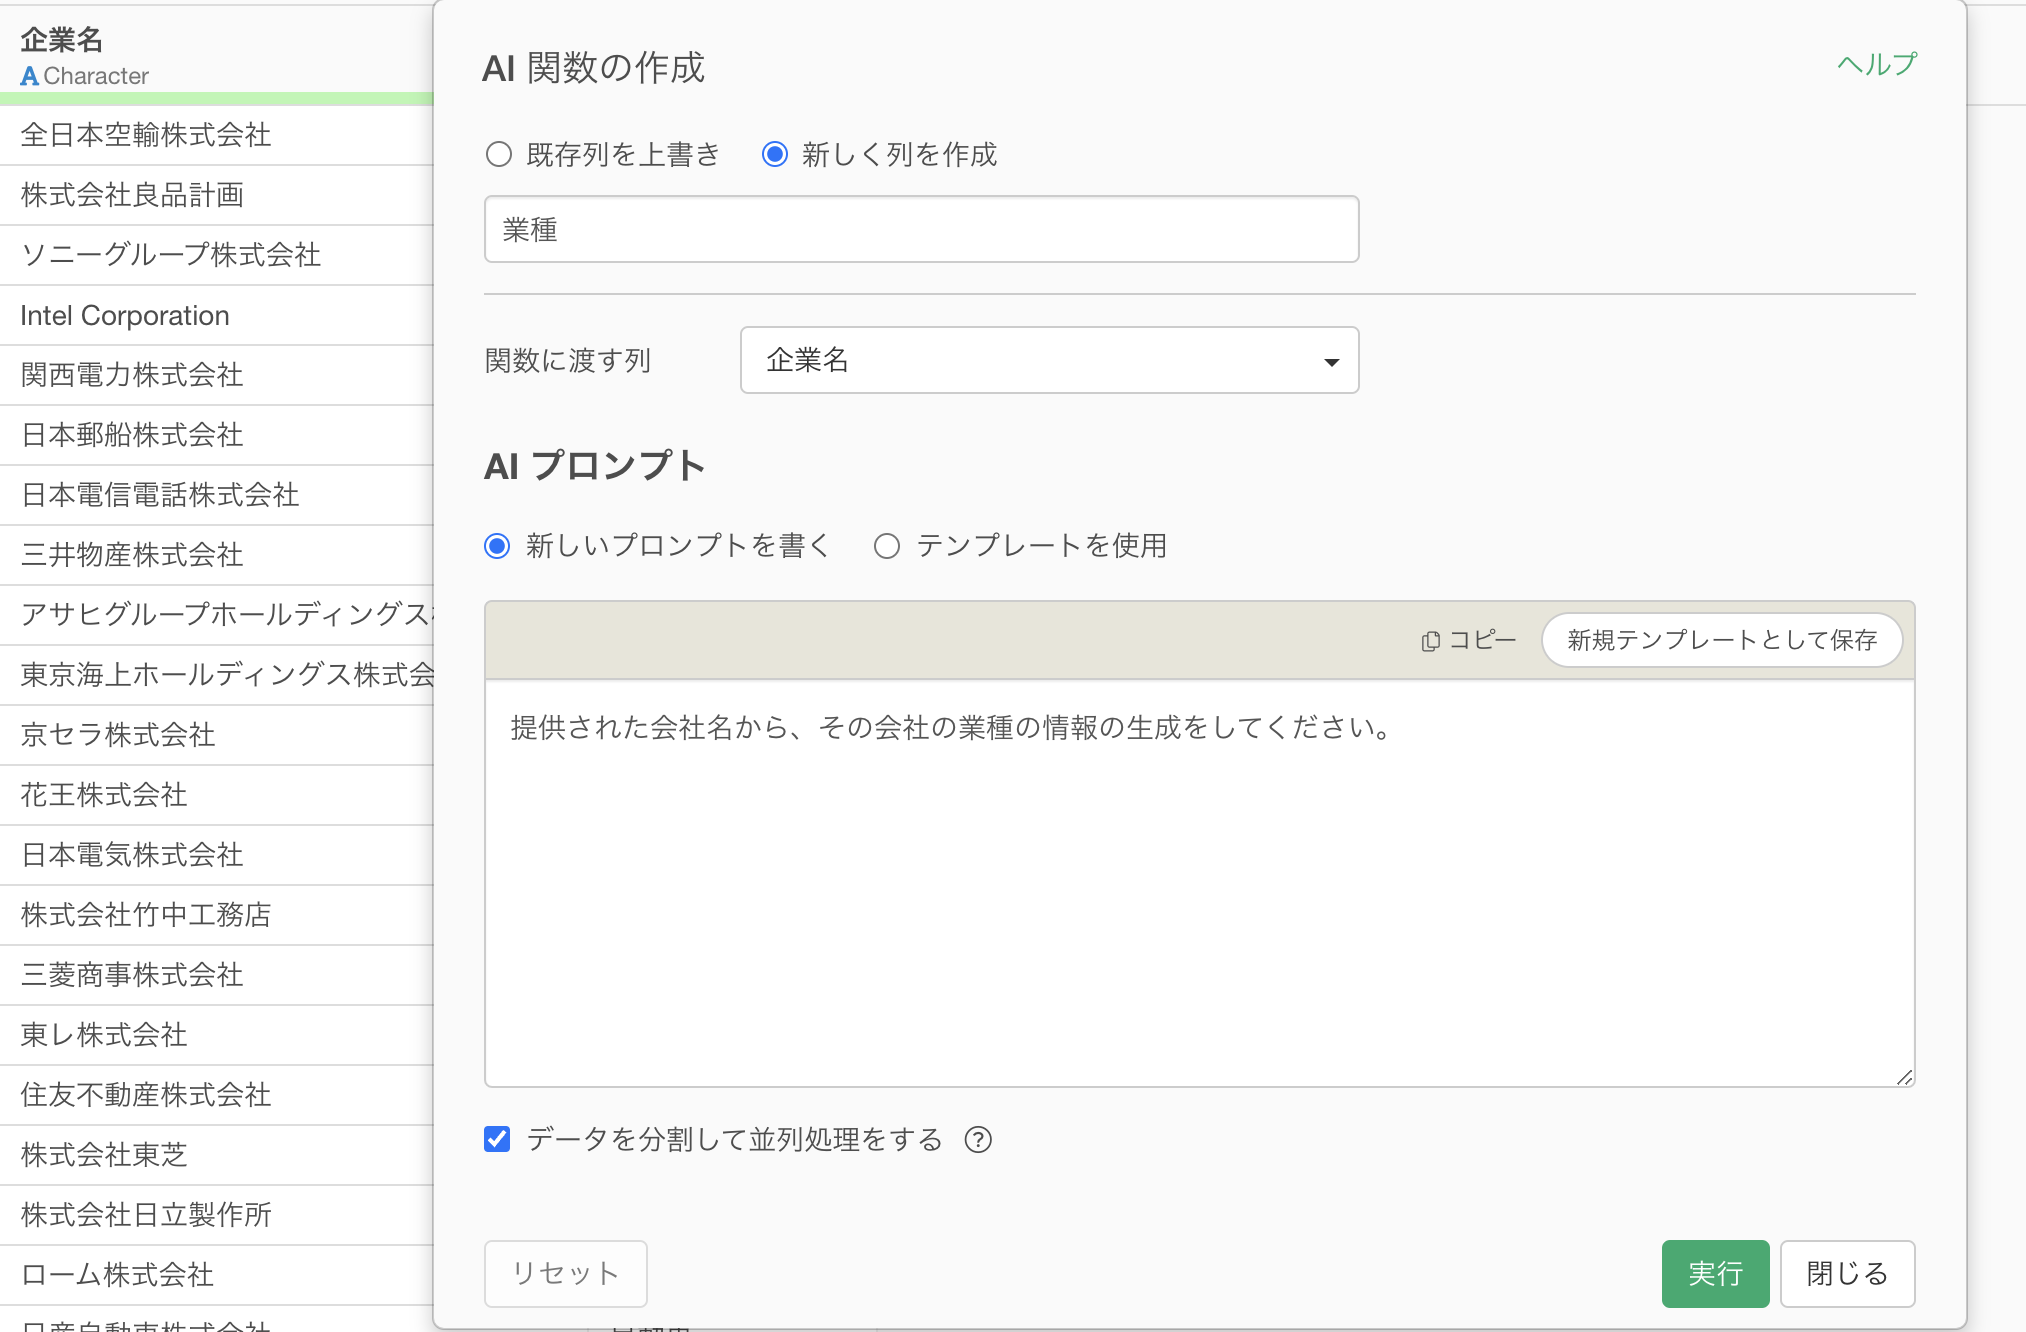2026x1332 pixels.
Task: Click the リセット button
Action: click(565, 1273)
